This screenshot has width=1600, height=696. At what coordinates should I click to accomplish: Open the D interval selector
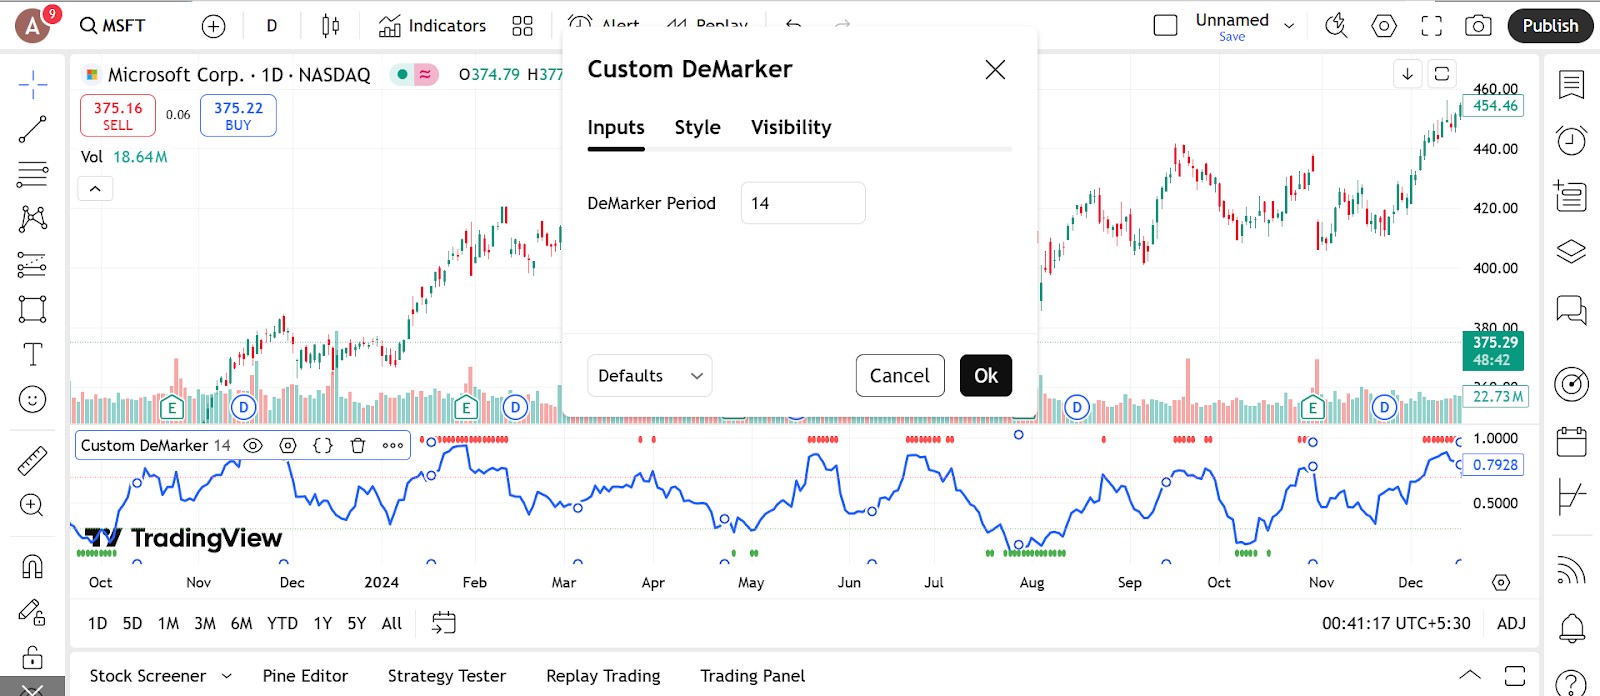(x=271, y=26)
